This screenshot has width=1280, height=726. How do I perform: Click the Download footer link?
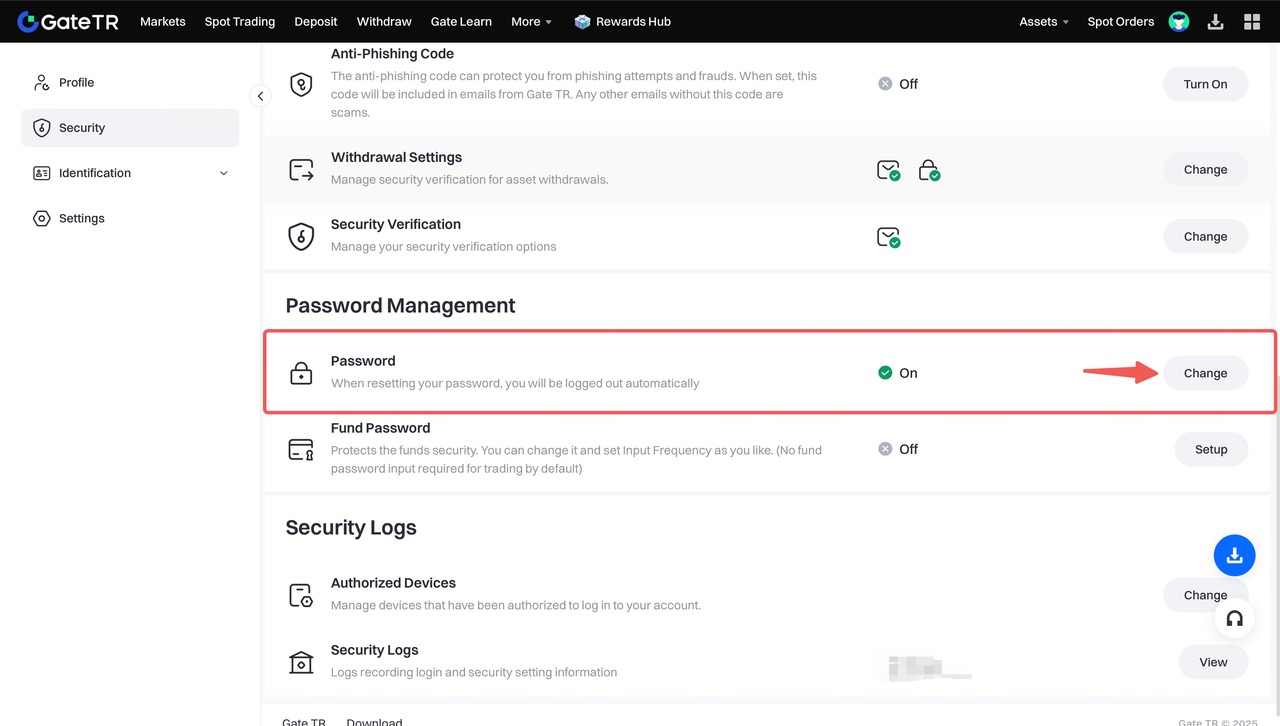374,721
